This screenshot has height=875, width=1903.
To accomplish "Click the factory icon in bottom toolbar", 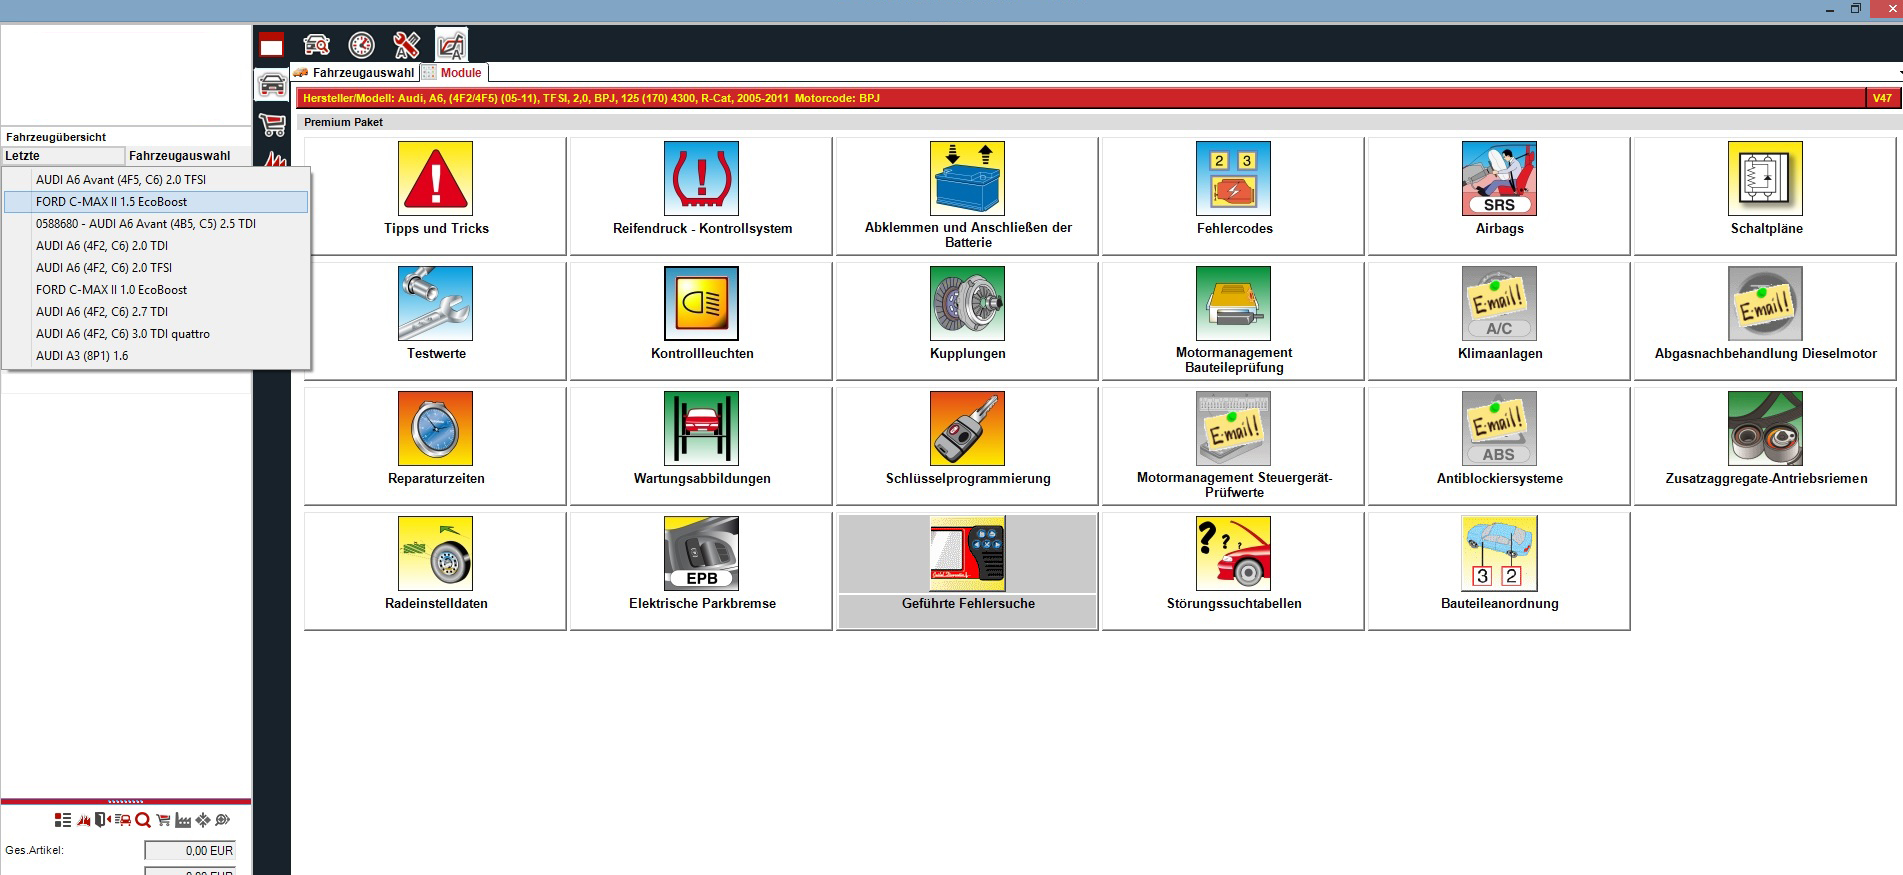I will (183, 820).
